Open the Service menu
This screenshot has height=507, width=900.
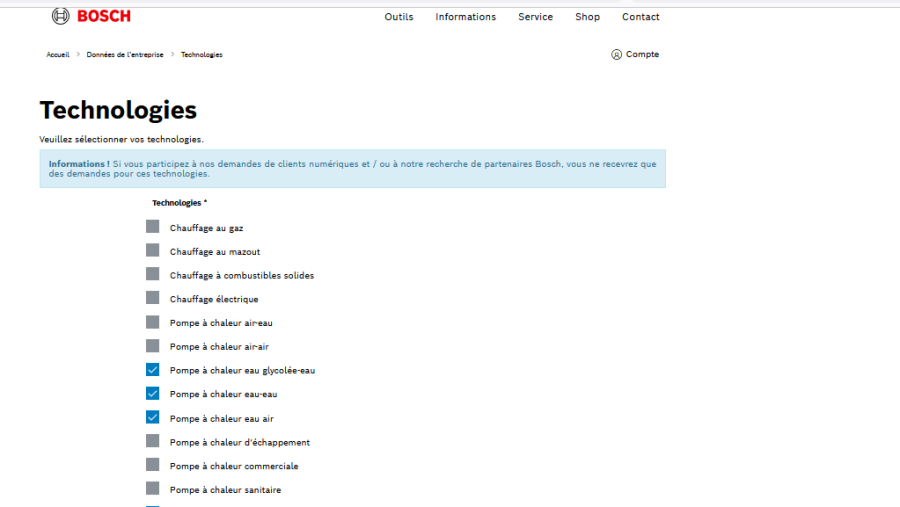coord(536,17)
